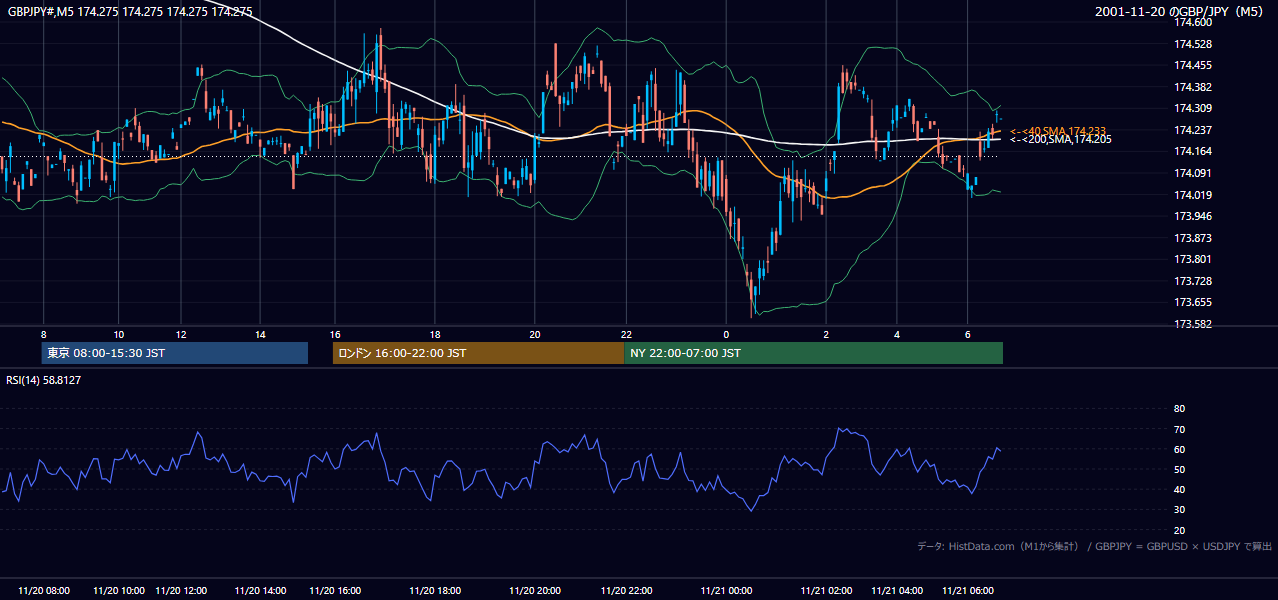Click hour marker 0 under price chart
Screen dimensions: 1278x600
pos(727,334)
